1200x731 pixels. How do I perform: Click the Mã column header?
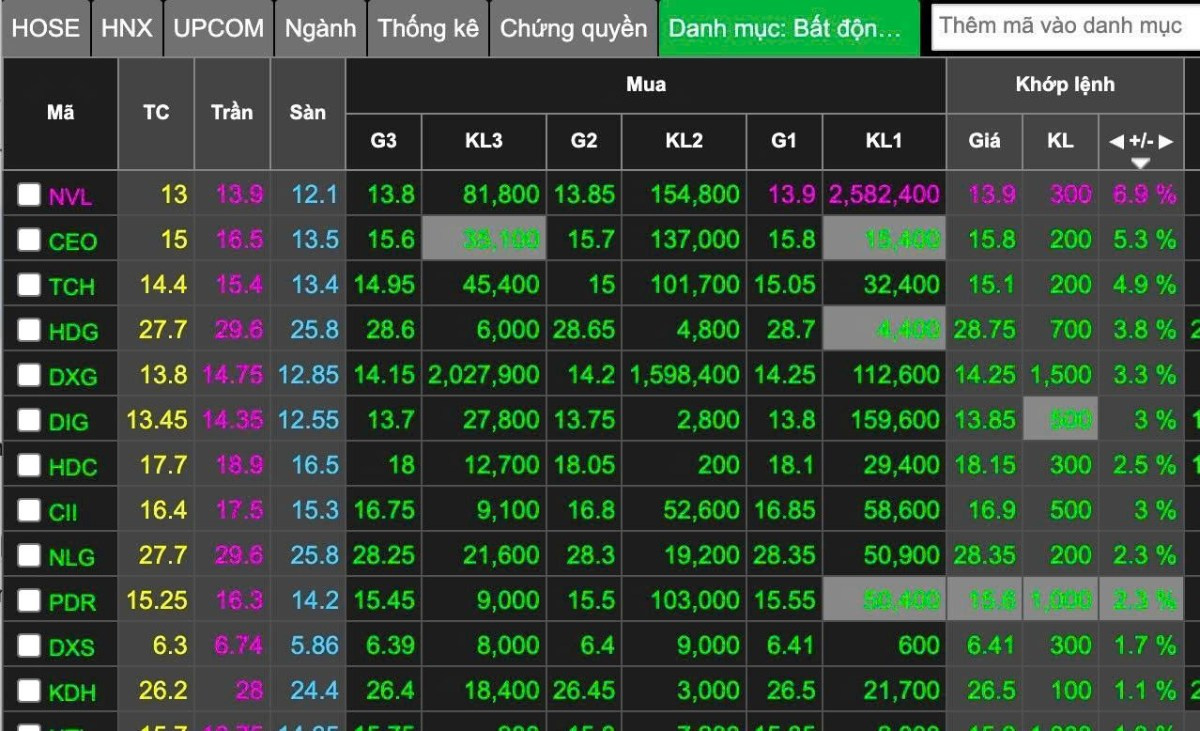pos(60,113)
